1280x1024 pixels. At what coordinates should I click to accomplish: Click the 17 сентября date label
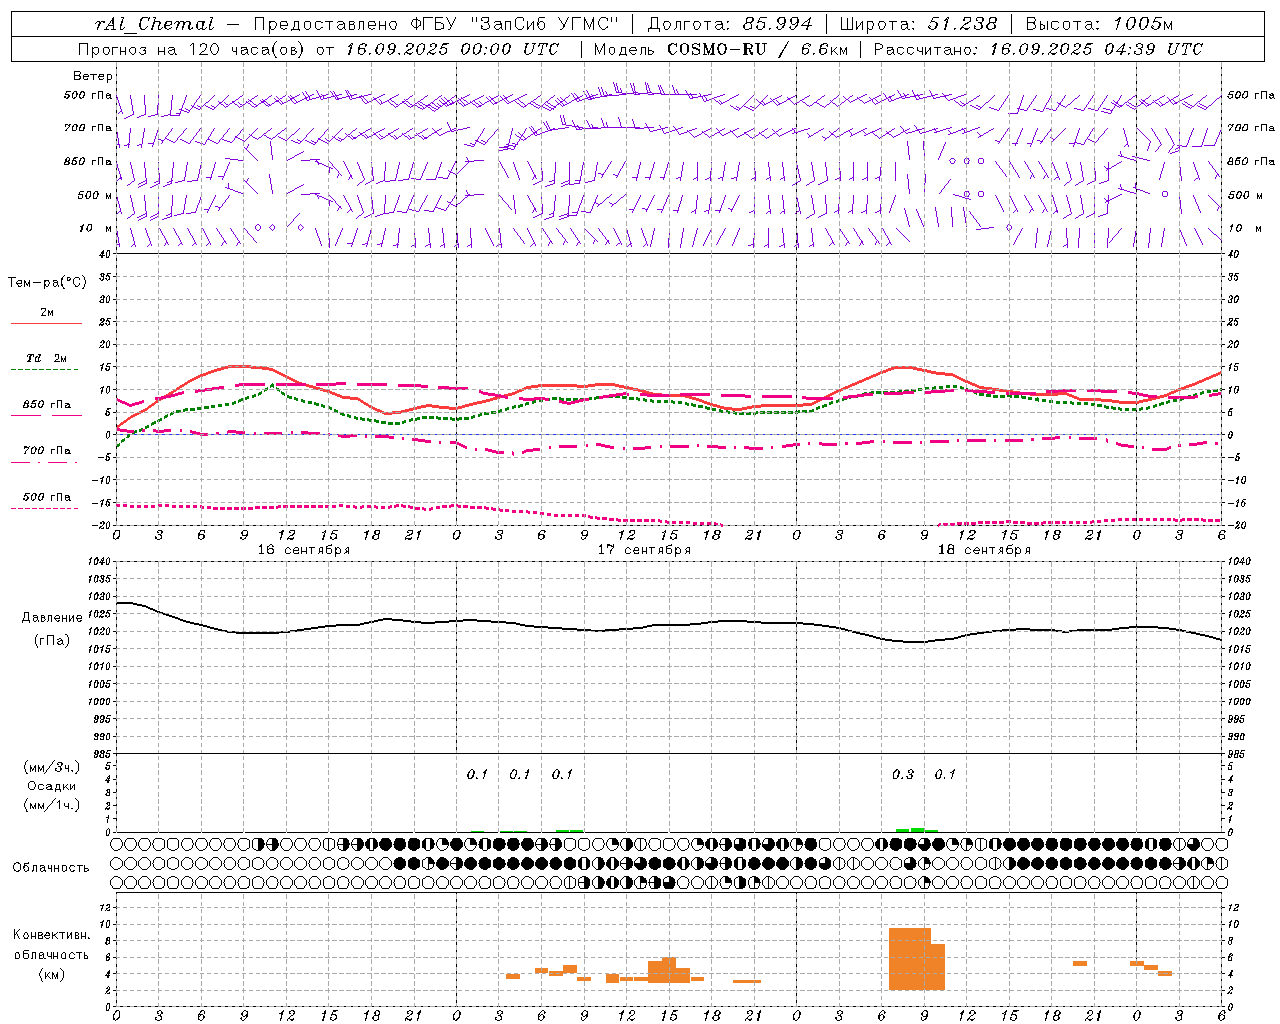644,550
